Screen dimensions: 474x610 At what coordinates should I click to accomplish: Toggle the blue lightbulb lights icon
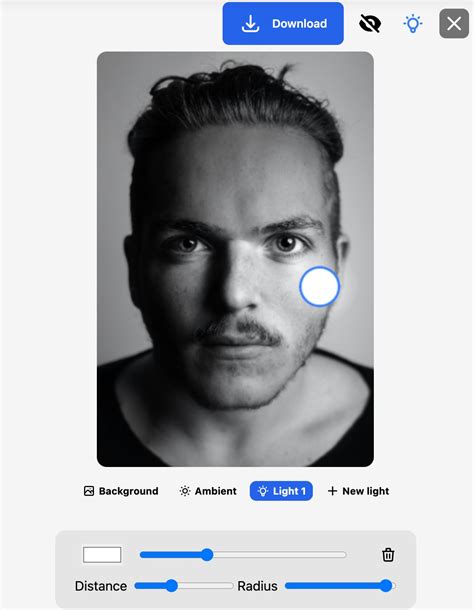(413, 24)
